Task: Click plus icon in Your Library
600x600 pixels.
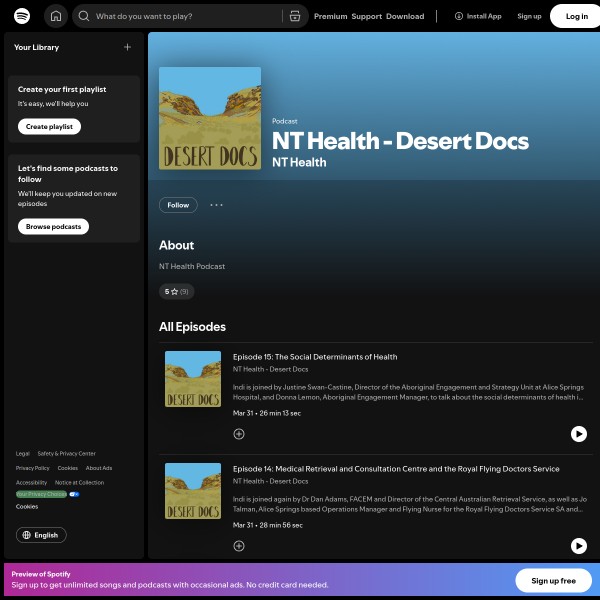Action: tap(127, 47)
